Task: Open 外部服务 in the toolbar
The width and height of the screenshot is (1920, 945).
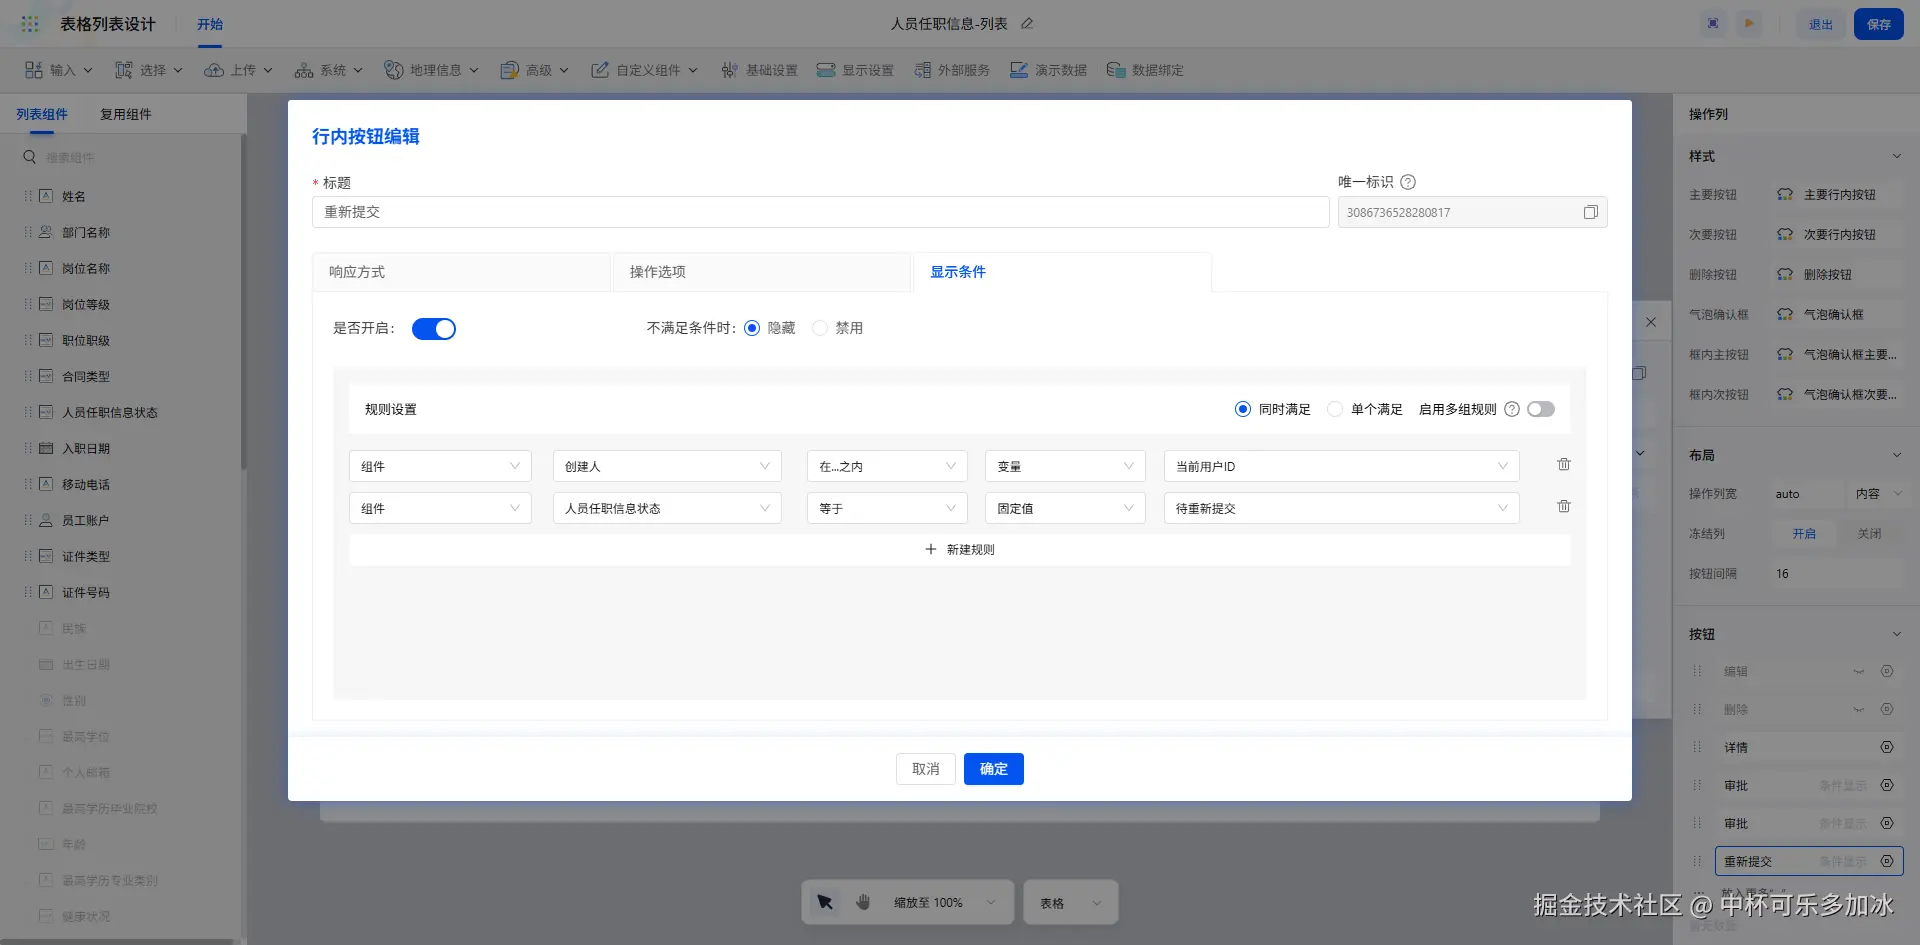Action: click(x=951, y=70)
